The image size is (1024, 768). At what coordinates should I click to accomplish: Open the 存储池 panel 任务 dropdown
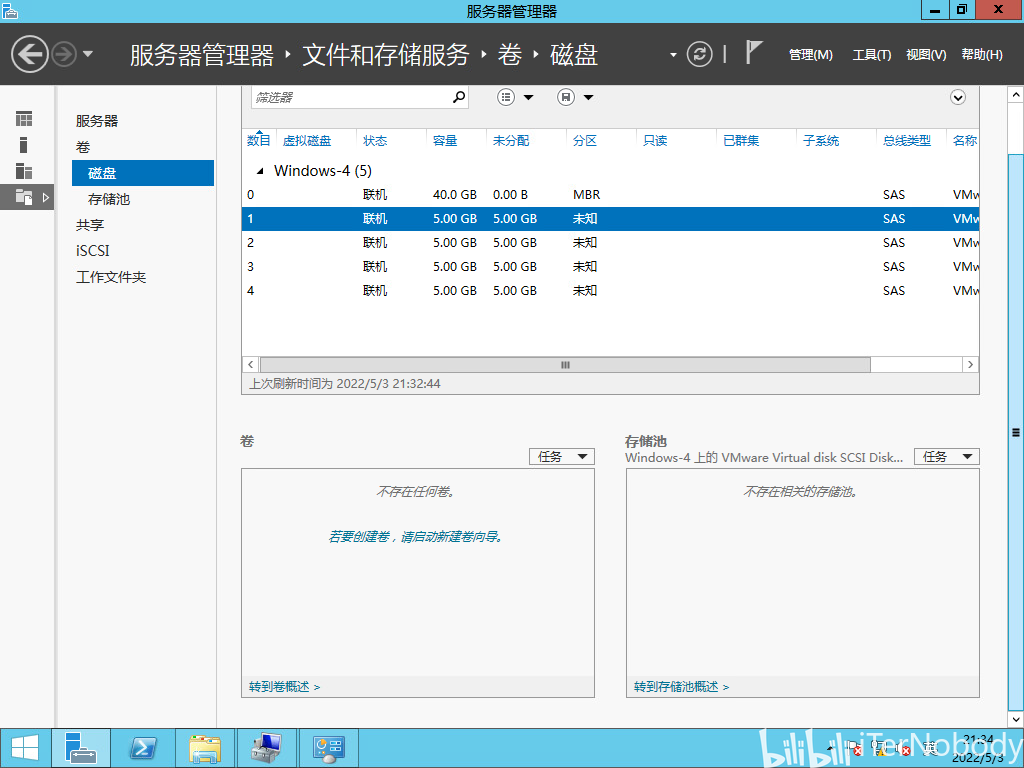pos(947,456)
